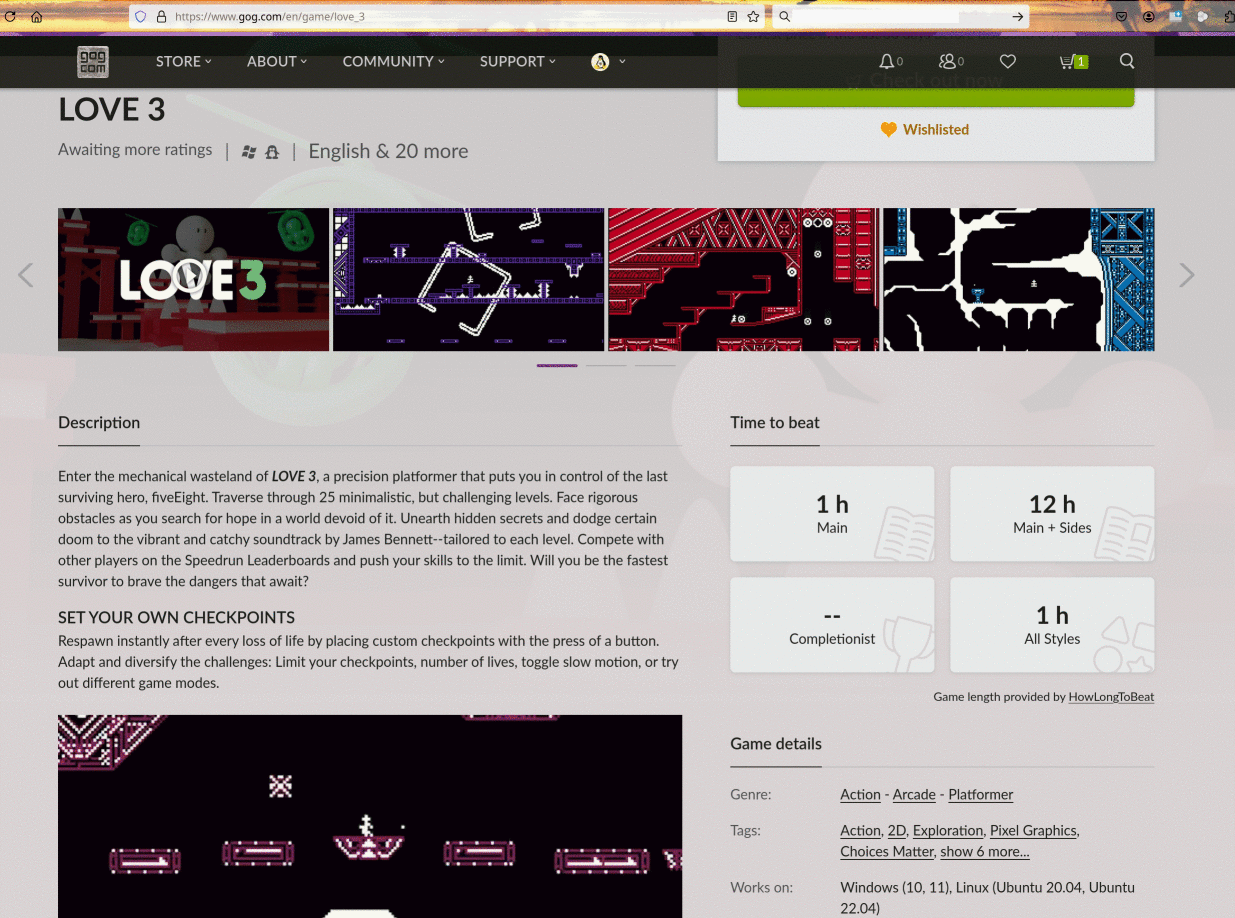Open the shopping cart
The height and width of the screenshot is (918, 1235).
(1073, 61)
